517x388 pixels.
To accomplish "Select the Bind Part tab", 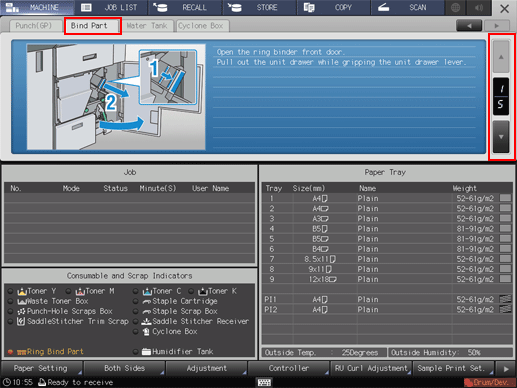I will point(91,26).
